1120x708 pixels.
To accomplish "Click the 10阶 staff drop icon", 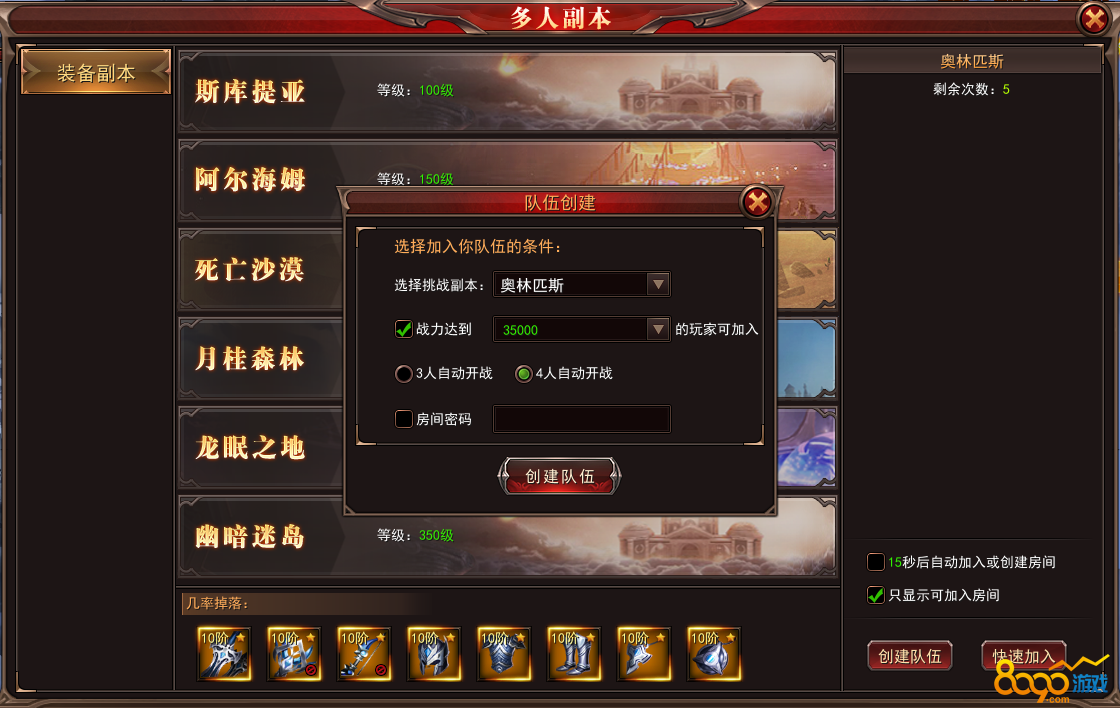I will 364,654.
